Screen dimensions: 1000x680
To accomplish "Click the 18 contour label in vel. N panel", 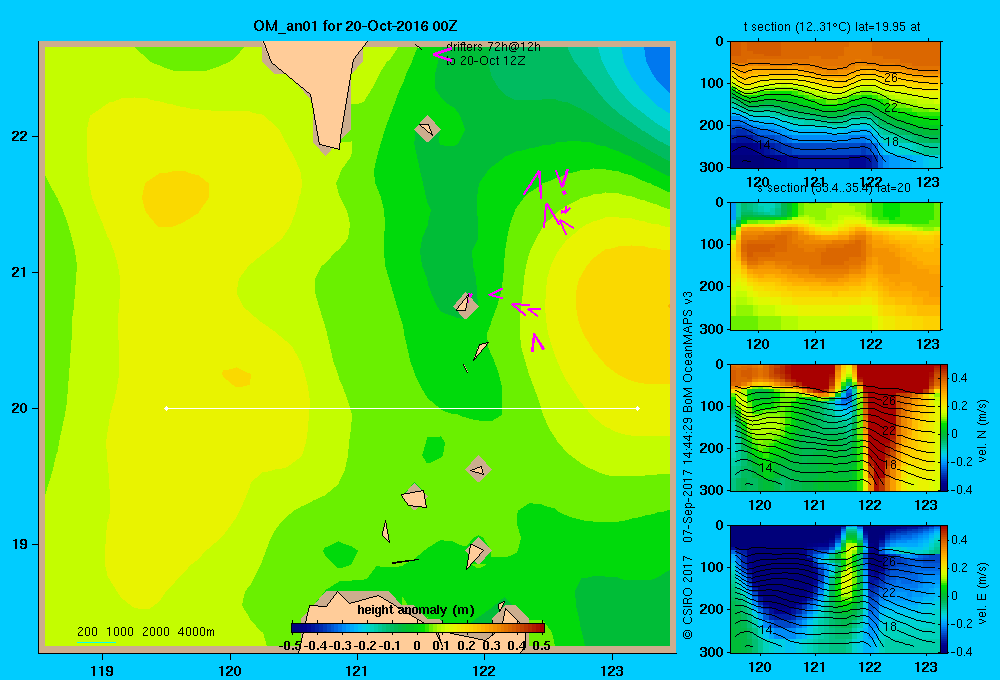I will (x=890, y=464).
